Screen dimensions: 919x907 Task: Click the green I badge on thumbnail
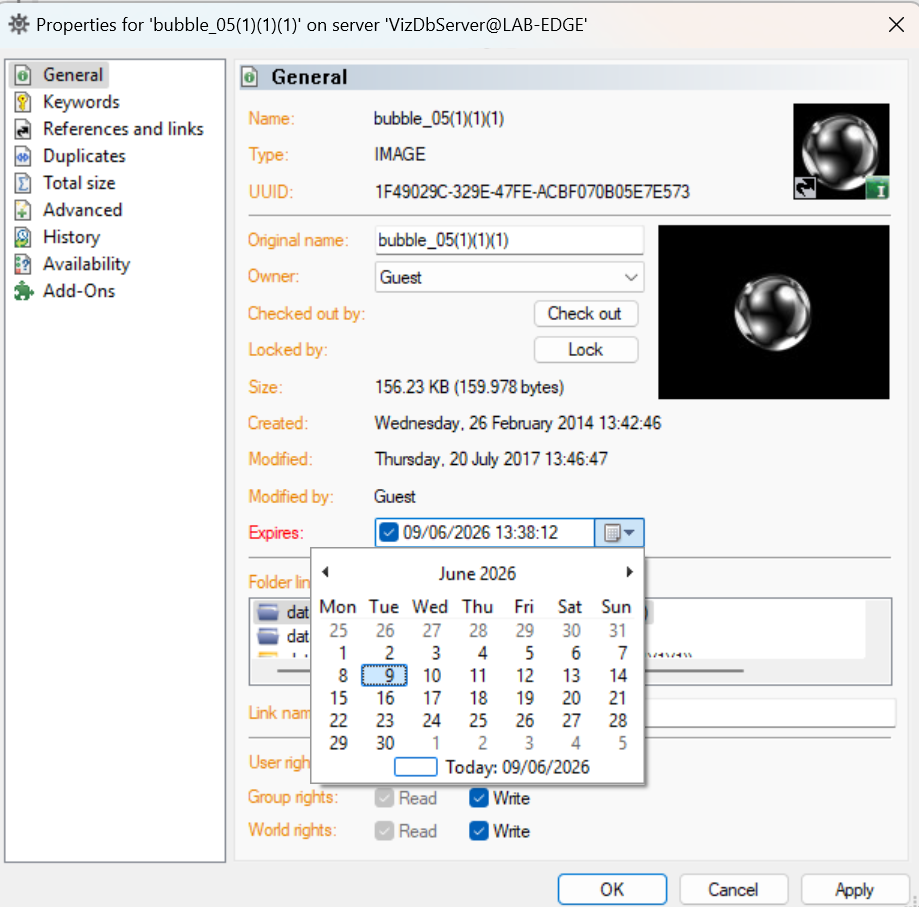[878, 188]
